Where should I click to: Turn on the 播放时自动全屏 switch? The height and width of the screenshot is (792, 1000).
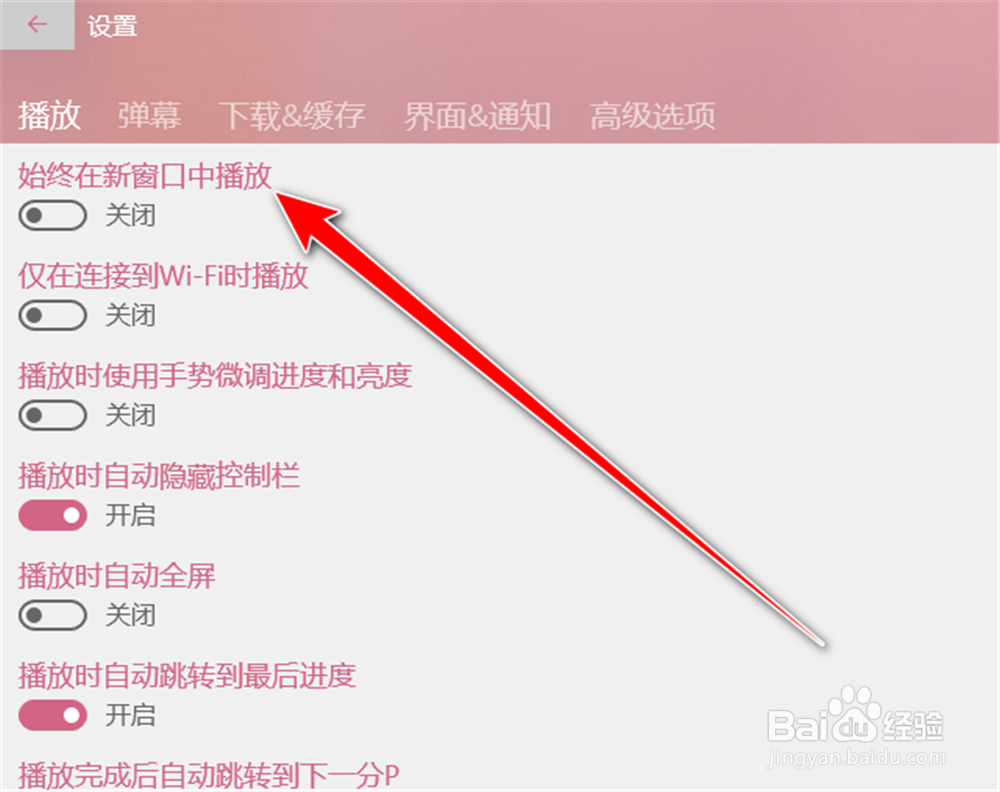(52, 615)
